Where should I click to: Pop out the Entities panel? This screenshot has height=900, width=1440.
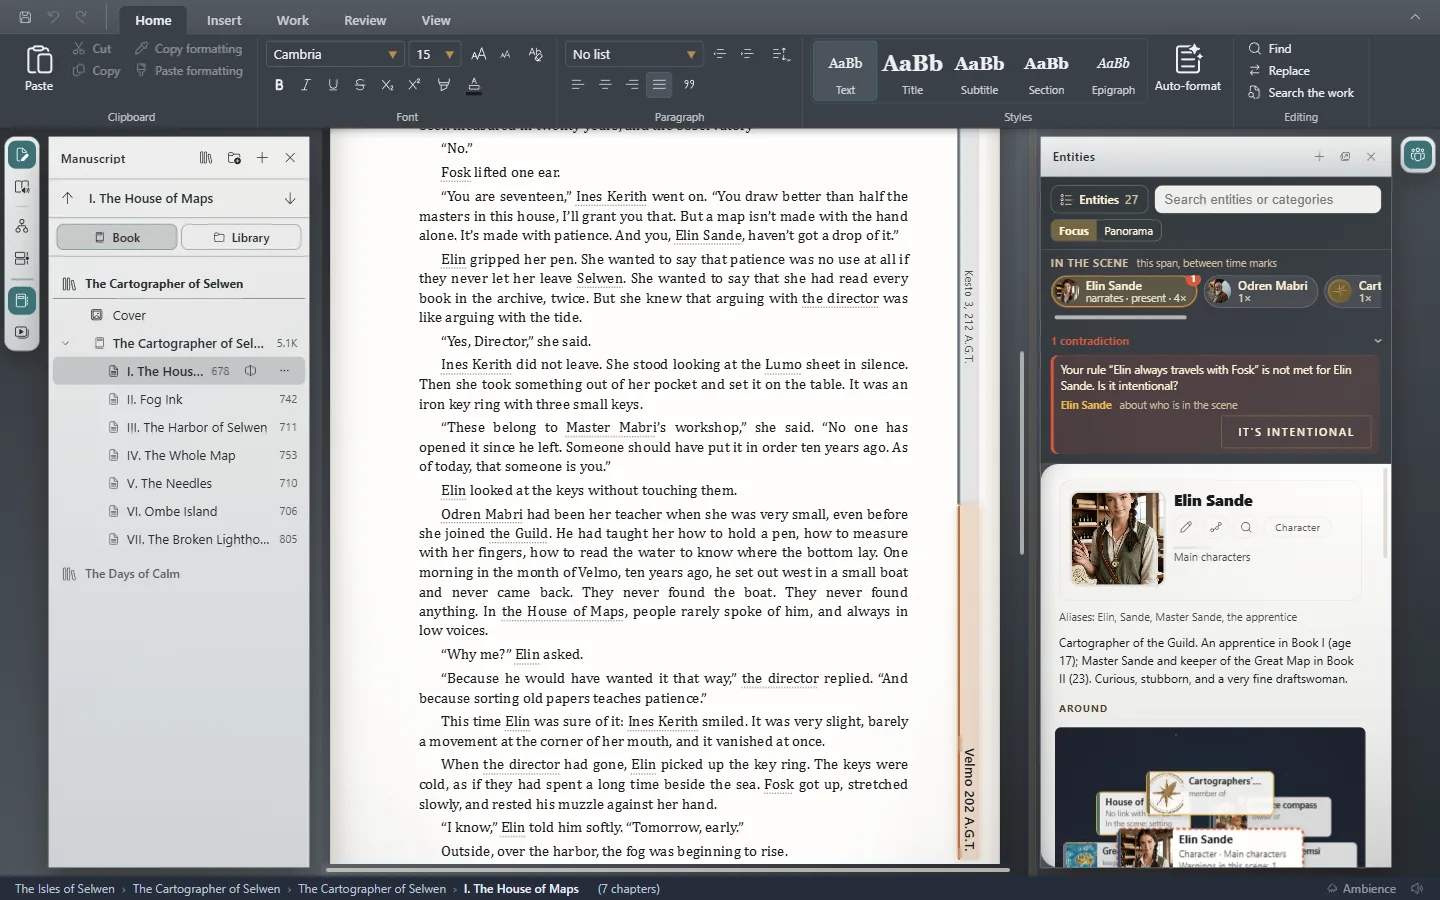[x=1345, y=157]
